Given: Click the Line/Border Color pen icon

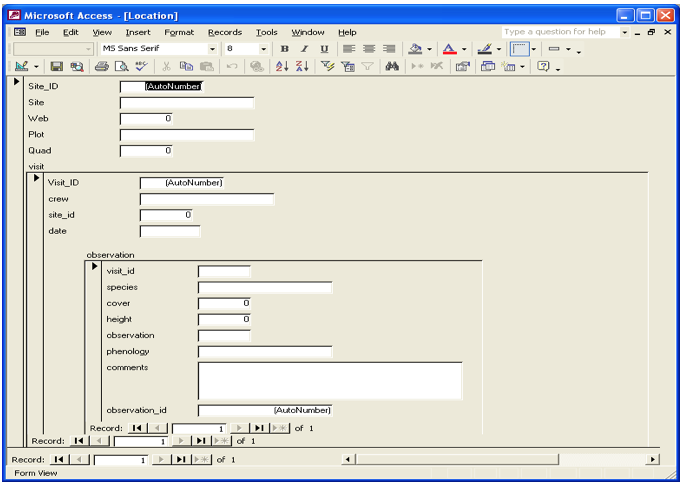Looking at the screenshot, I should point(485,49).
